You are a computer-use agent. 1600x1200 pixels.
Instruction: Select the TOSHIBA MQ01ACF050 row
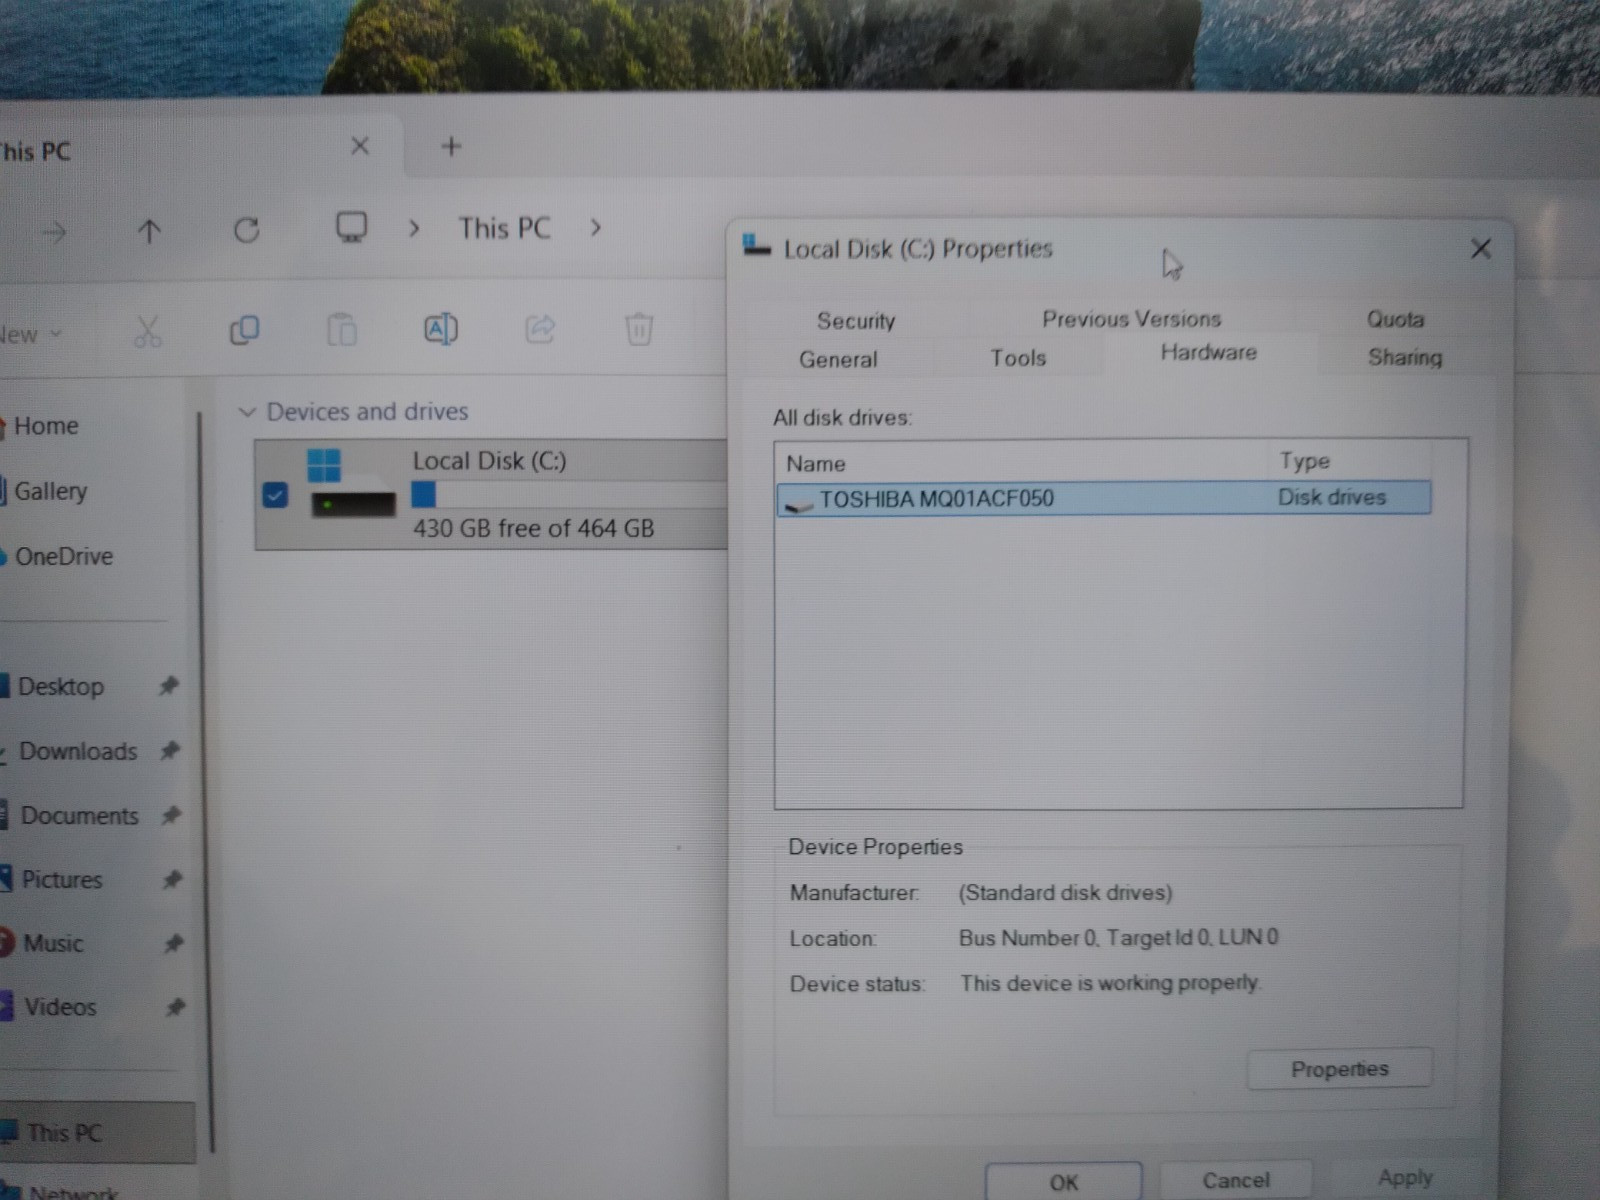pos(1104,498)
